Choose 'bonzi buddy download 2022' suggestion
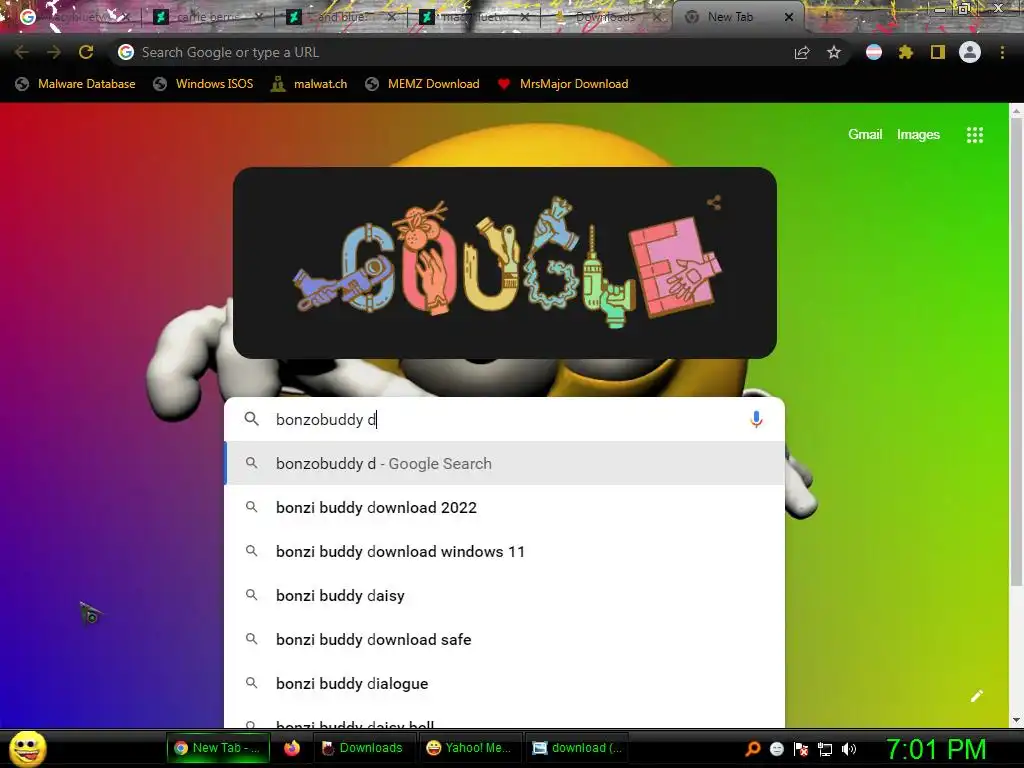The image size is (1024, 768). pyautogui.click(x=504, y=507)
